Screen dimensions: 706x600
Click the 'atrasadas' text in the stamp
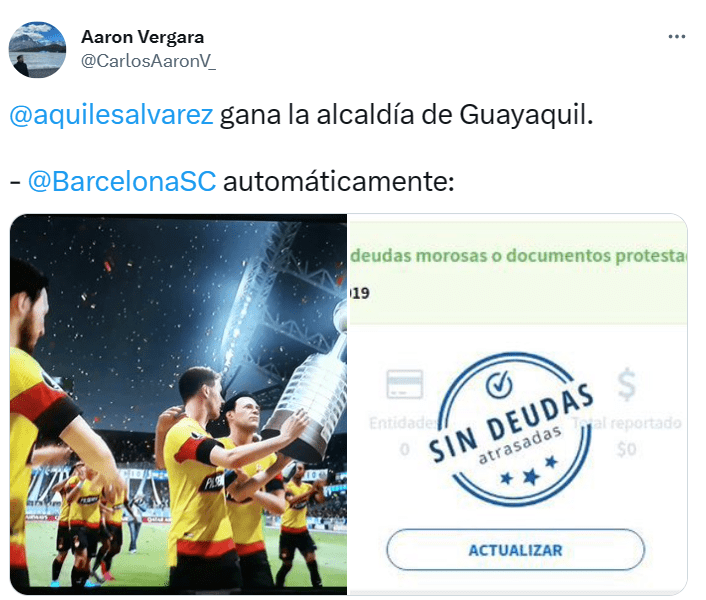point(520,444)
